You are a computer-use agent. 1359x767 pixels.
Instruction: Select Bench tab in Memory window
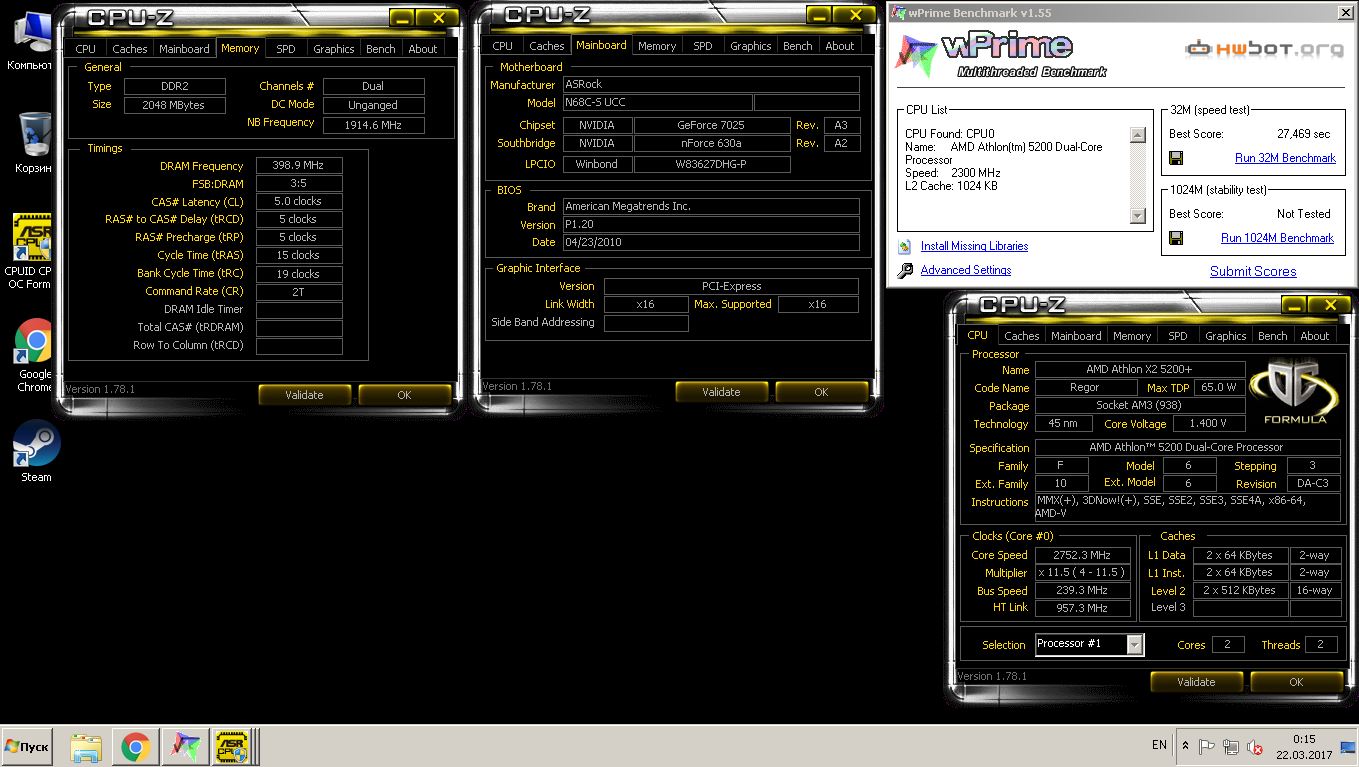point(381,49)
